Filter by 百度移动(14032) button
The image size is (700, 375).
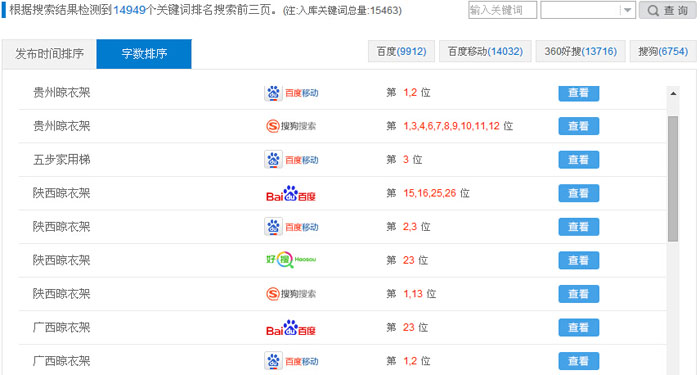click(x=485, y=51)
